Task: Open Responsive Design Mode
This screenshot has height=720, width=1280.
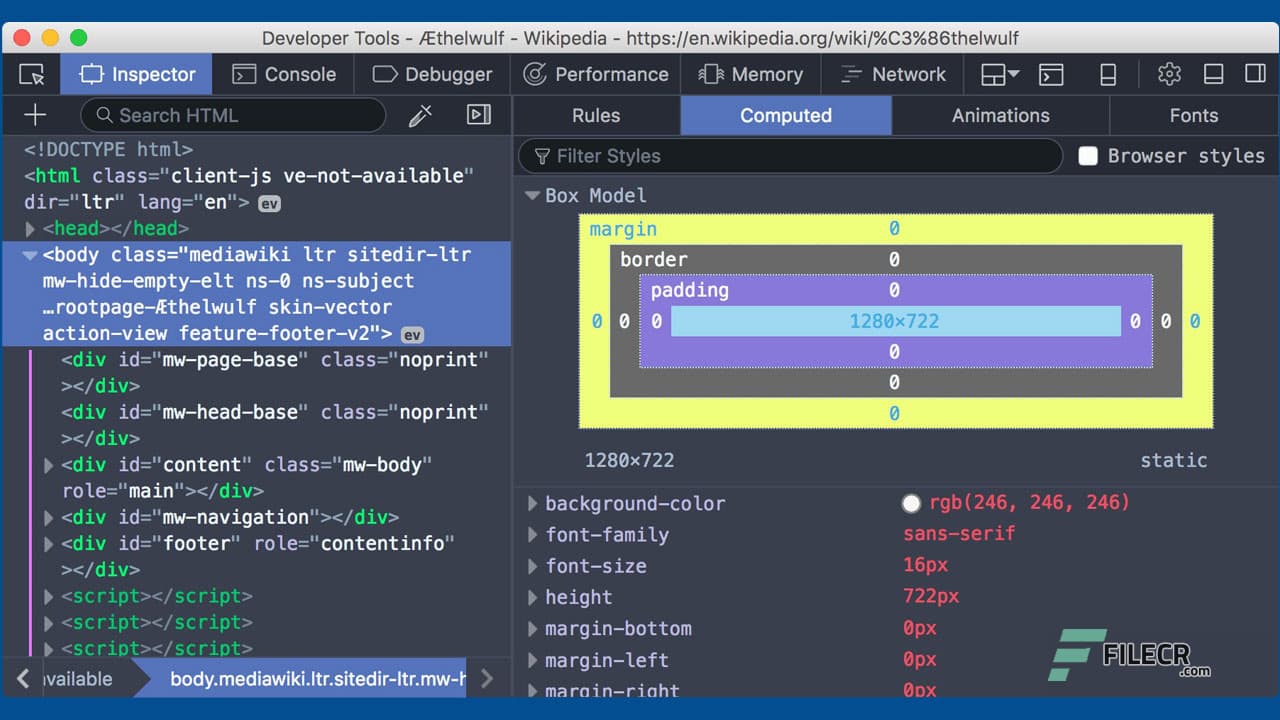Action: point(1106,74)
